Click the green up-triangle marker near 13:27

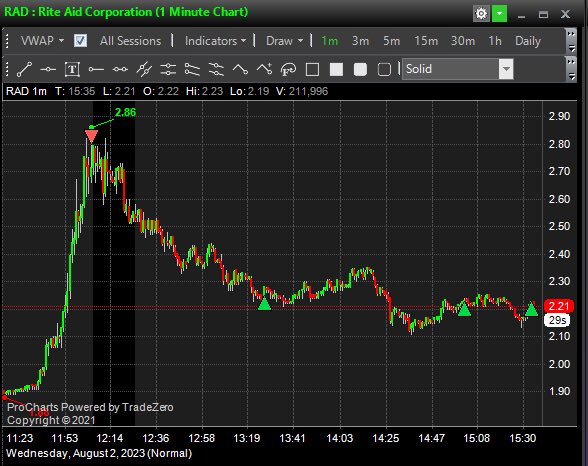[x=264, y=304]
